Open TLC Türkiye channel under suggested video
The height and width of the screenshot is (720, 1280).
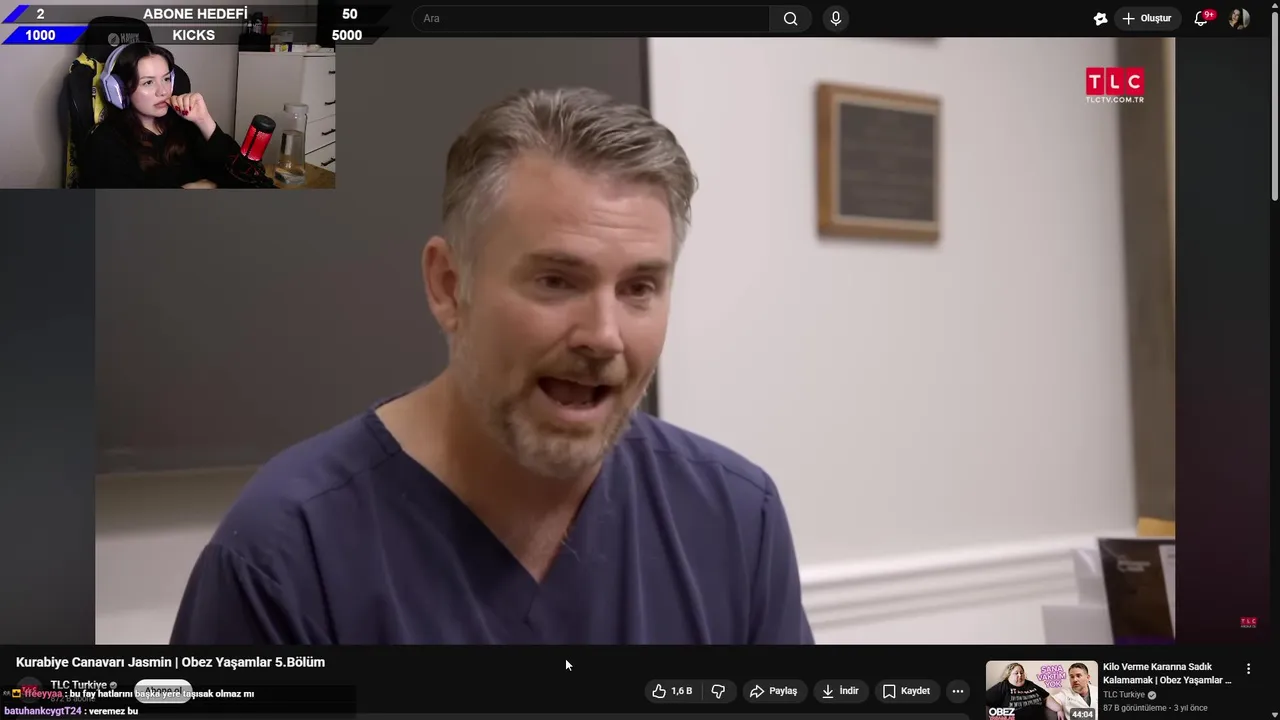point(1124,695)
